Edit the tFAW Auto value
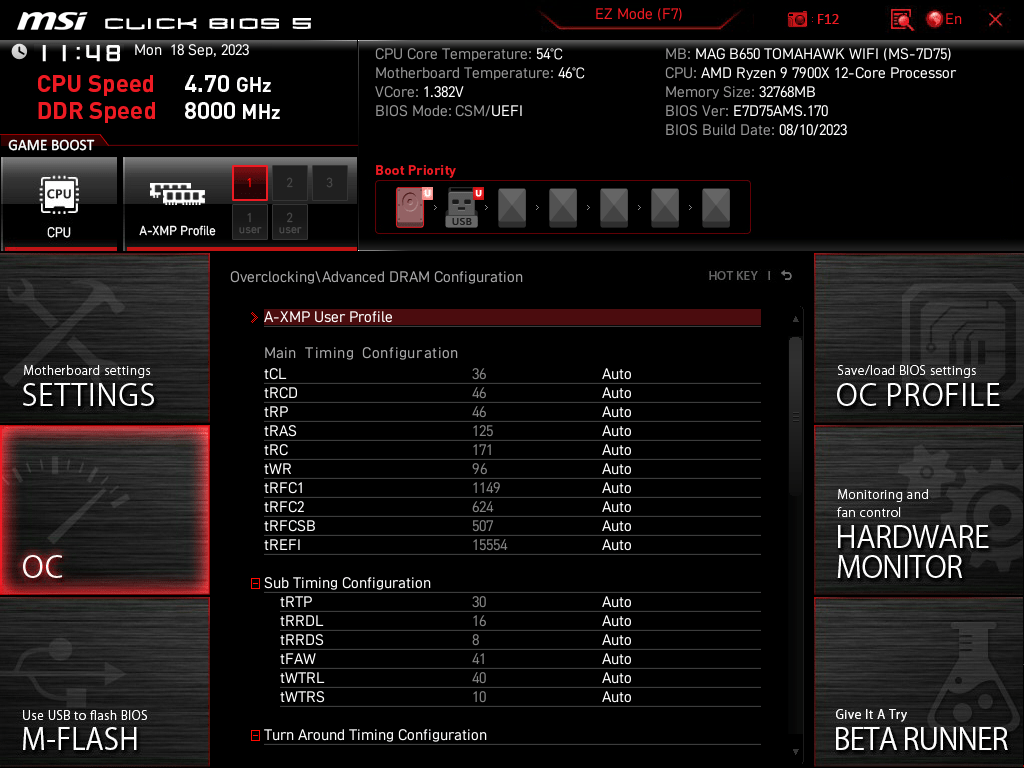Image resolution: width=1024 pixels, height=768 pixels. [x=616, y=659]
